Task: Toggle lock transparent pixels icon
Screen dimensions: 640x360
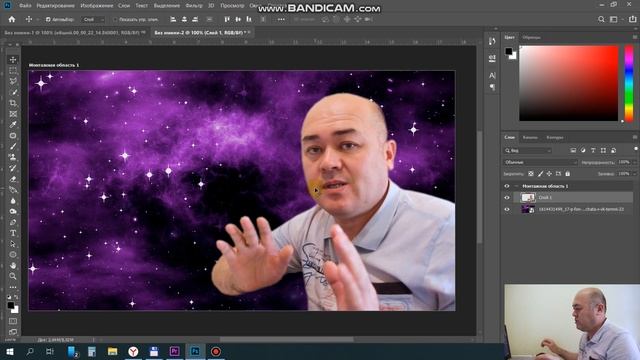Action: click(x=531, y=174)
